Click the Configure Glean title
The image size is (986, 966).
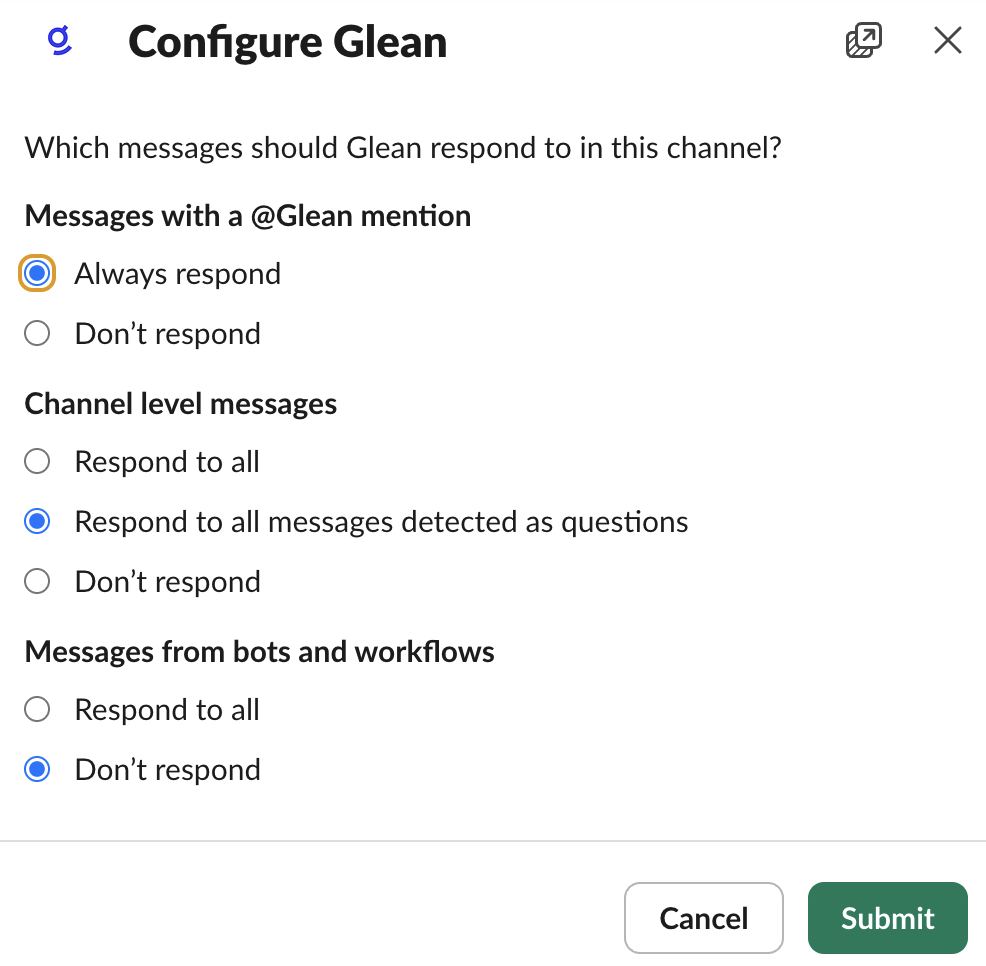click(287, 42)
